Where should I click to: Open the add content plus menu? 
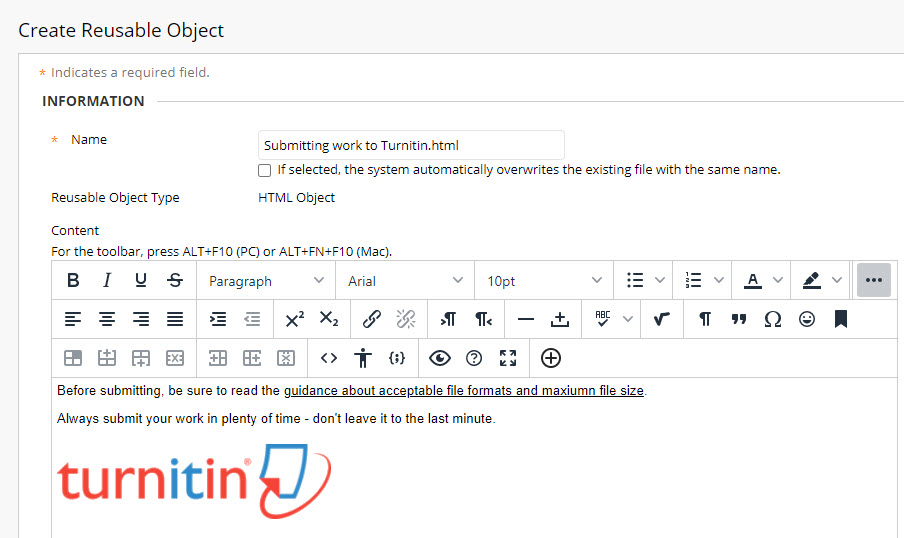point(551,358)
